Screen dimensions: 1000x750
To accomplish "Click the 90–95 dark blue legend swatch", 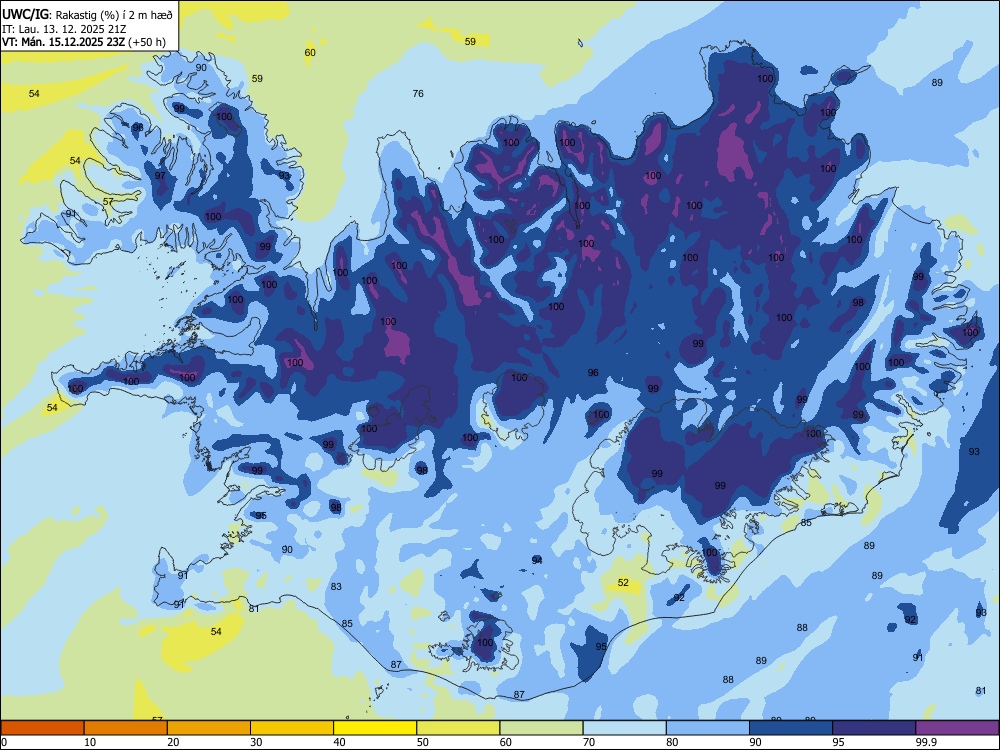I will click(791, 728).
